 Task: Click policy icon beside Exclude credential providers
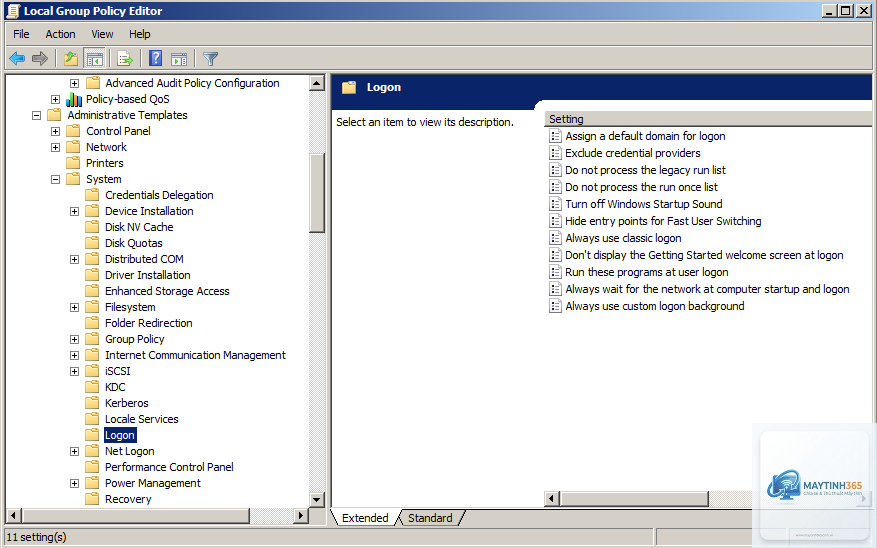(x=555, y=153)
